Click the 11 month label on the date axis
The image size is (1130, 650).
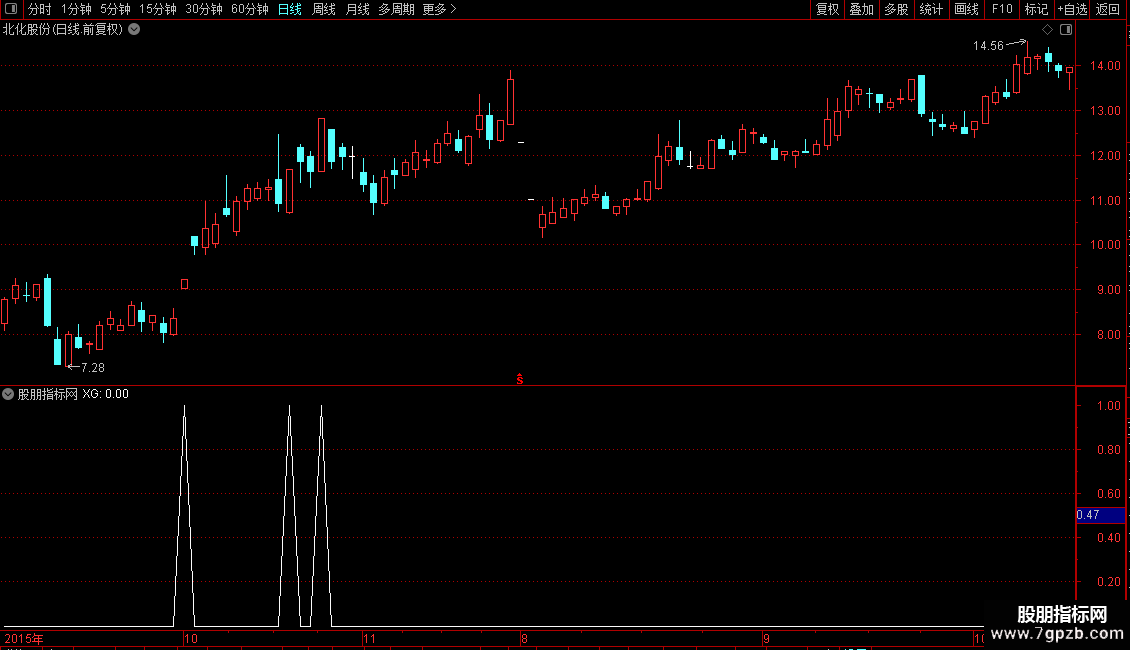[369, 638]
